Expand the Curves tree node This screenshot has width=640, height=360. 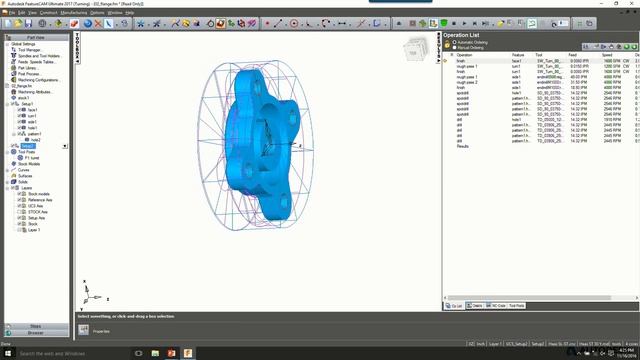7,170
